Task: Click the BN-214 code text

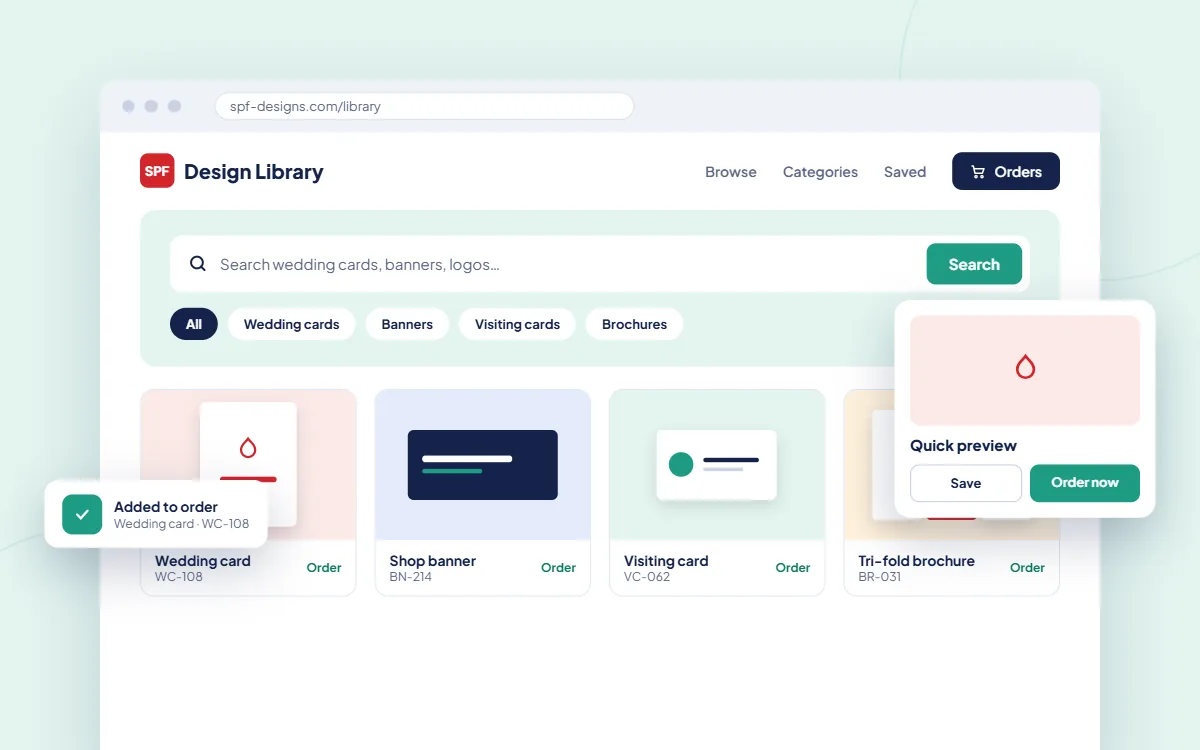Action: click(411, 577)
